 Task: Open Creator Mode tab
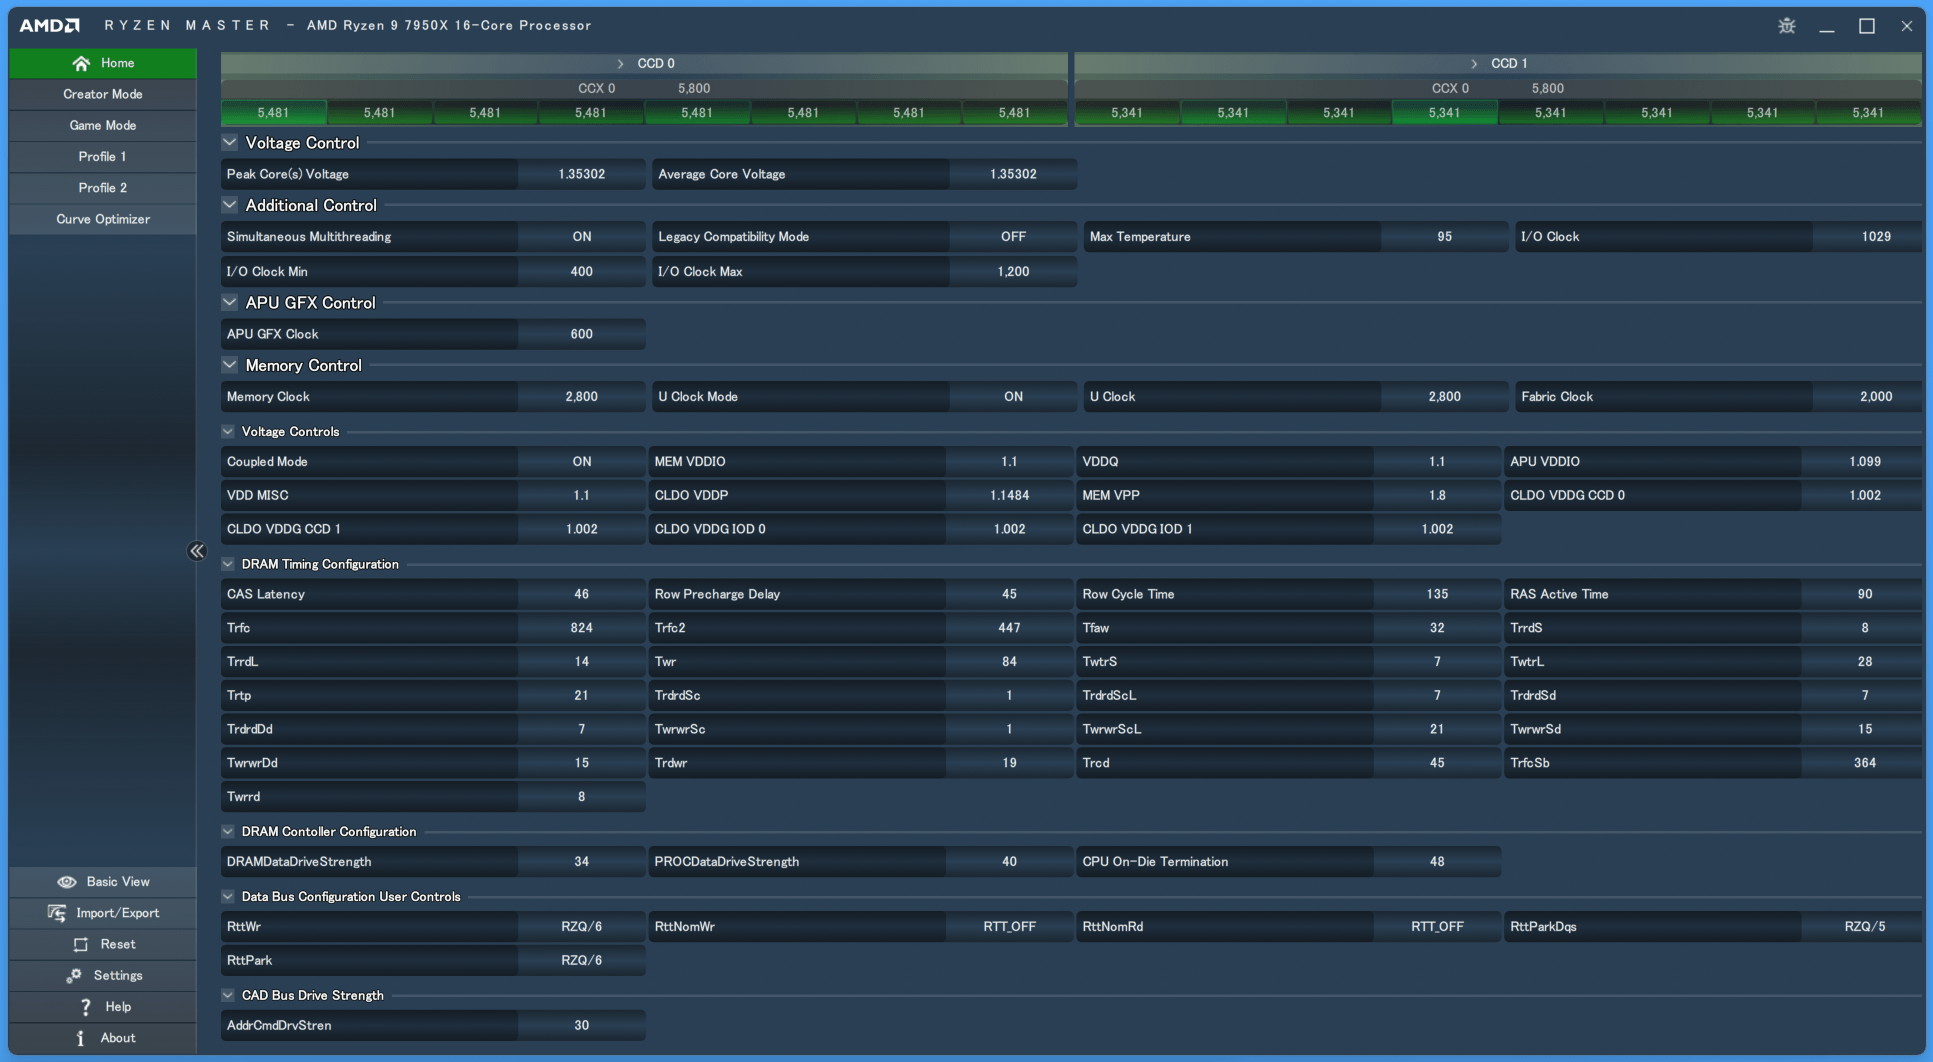click(x=103, y=94)
